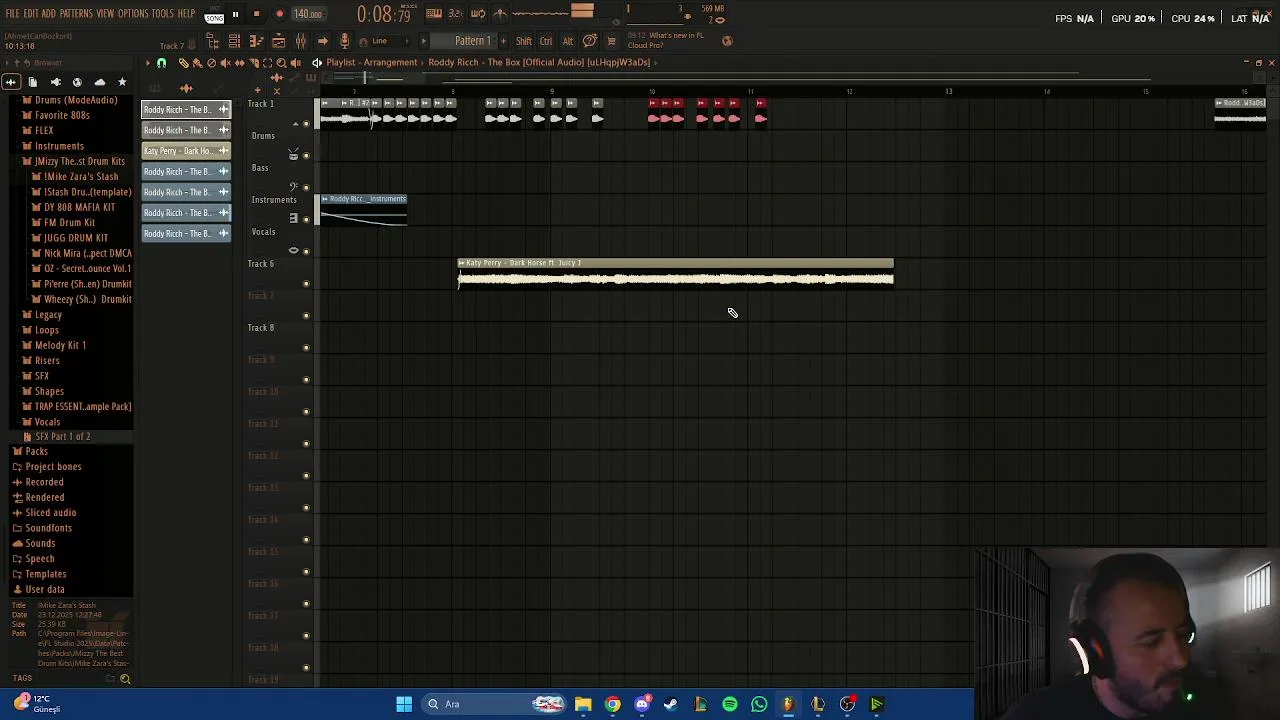The image size is (1280, 720).
Task: Open Spotify from the taskbar
Action: coord(730,704)
